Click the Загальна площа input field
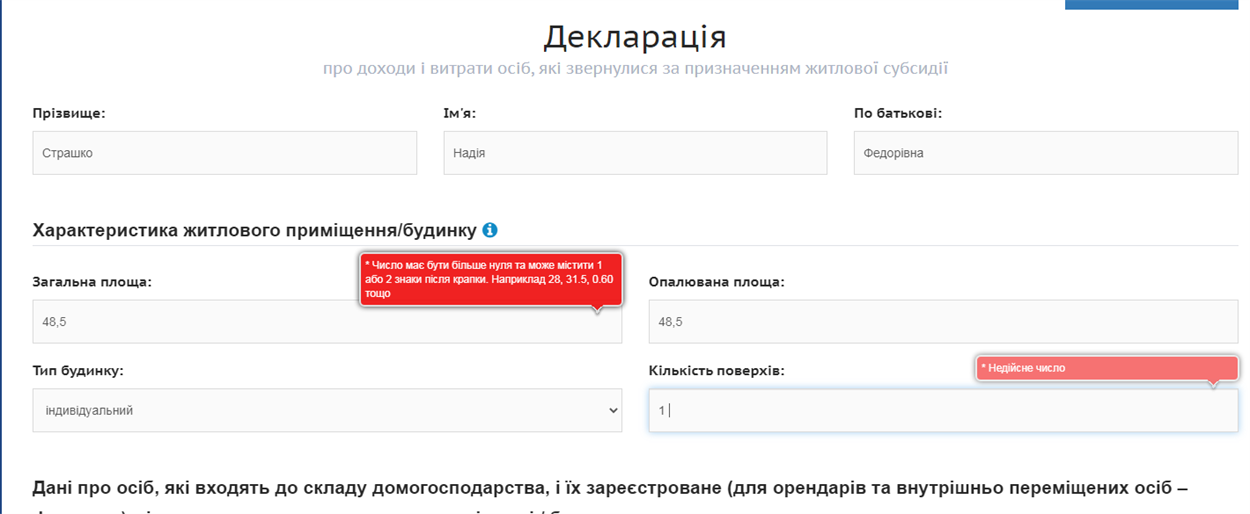 click(327, 322)
